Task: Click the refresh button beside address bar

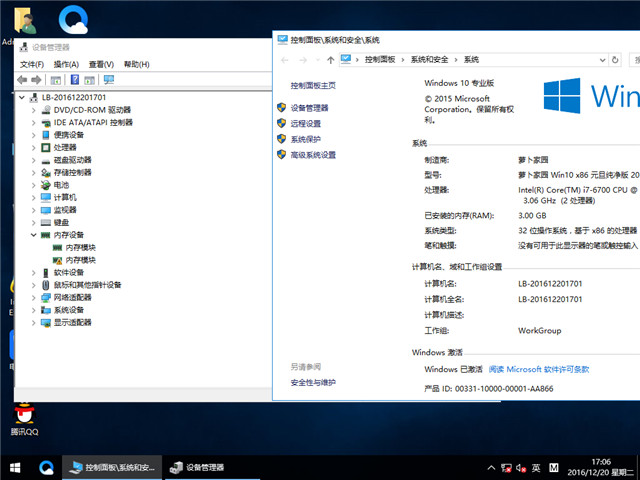Action: click(x=615, y=60)
